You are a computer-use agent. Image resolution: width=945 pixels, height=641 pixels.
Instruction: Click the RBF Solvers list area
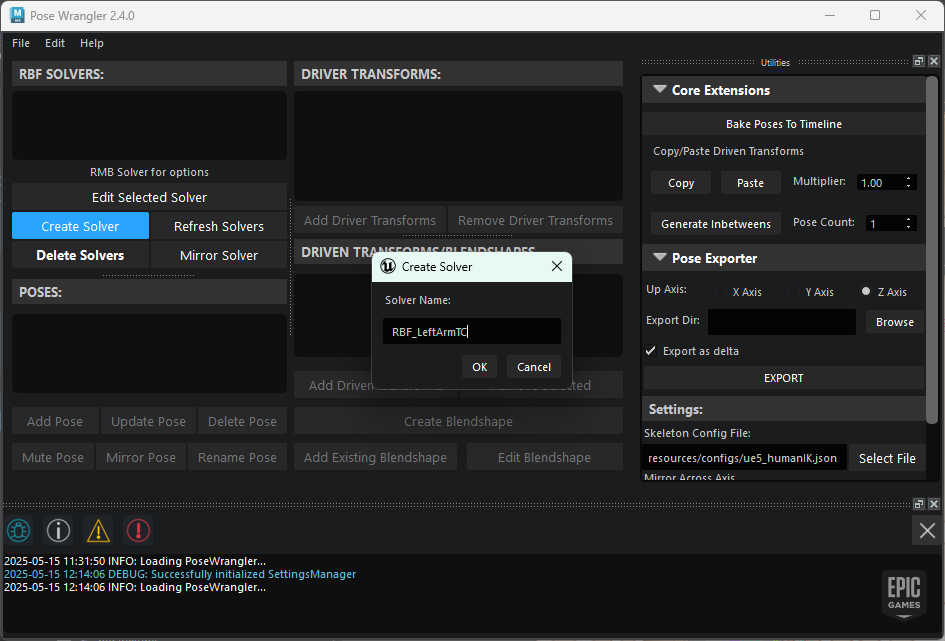coord(149,125)
